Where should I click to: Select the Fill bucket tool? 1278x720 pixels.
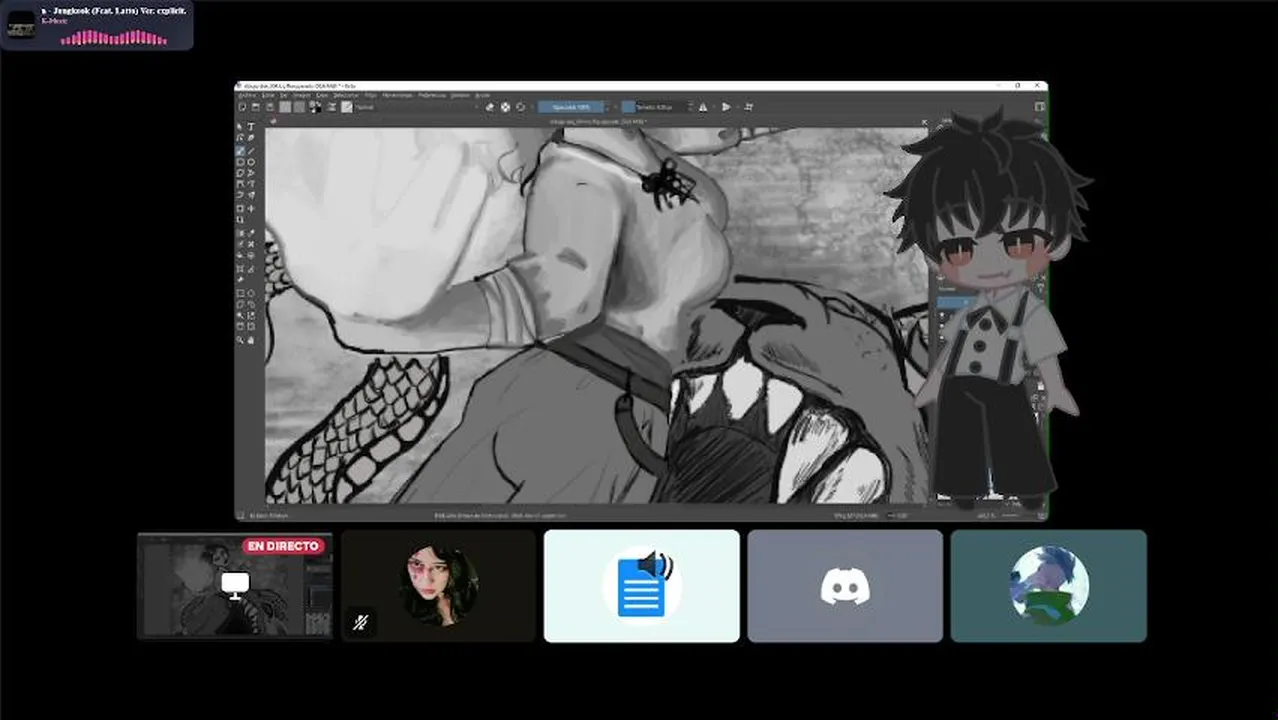click(240, 255)
